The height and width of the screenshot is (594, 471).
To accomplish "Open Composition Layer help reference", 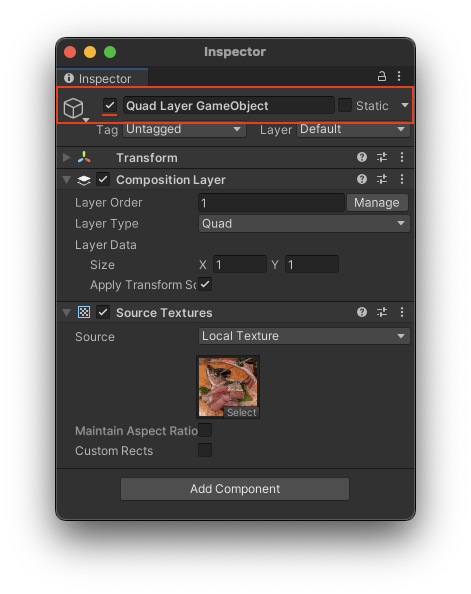I will point(362,179).
